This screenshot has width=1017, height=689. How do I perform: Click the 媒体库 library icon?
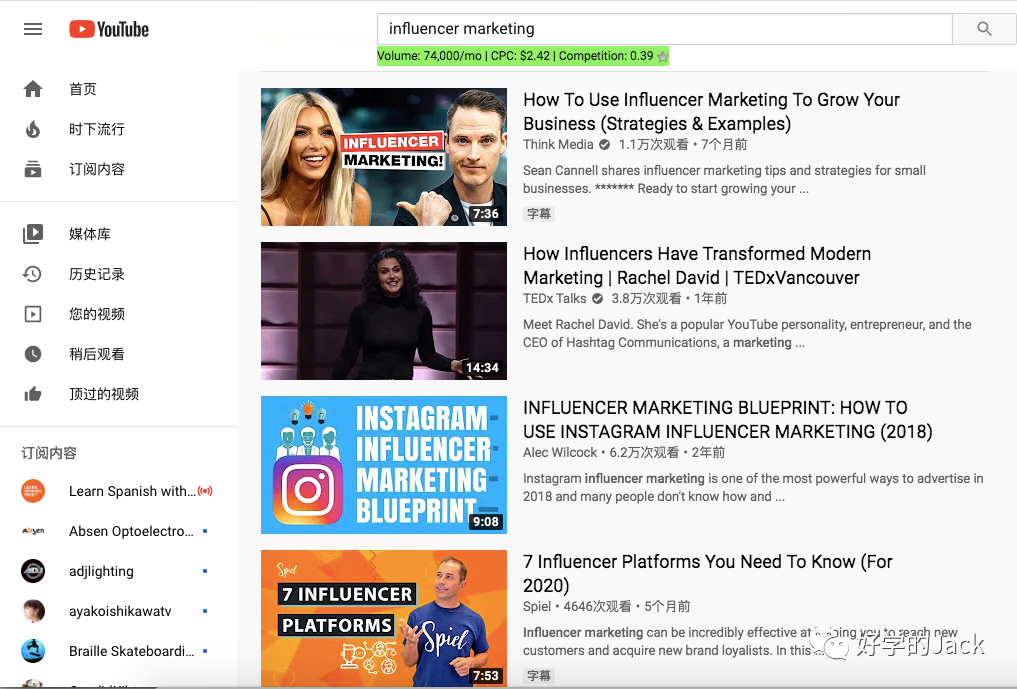(x=33, y=234)
